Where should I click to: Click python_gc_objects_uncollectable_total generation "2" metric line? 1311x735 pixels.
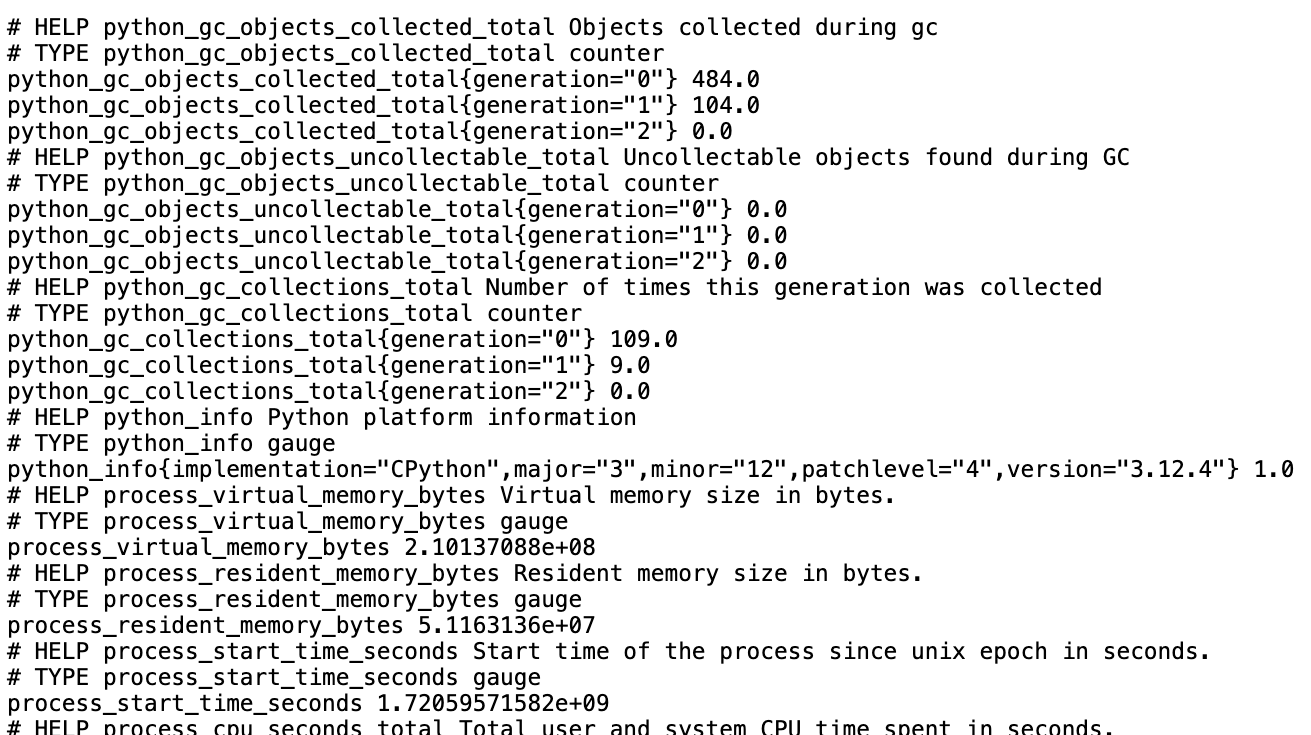click(x=397, y=261)
